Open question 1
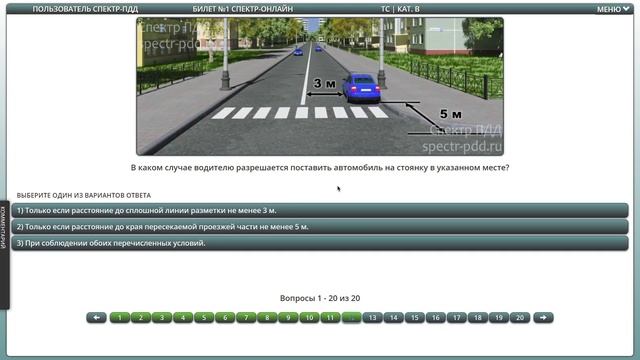 tap(120, 318)
